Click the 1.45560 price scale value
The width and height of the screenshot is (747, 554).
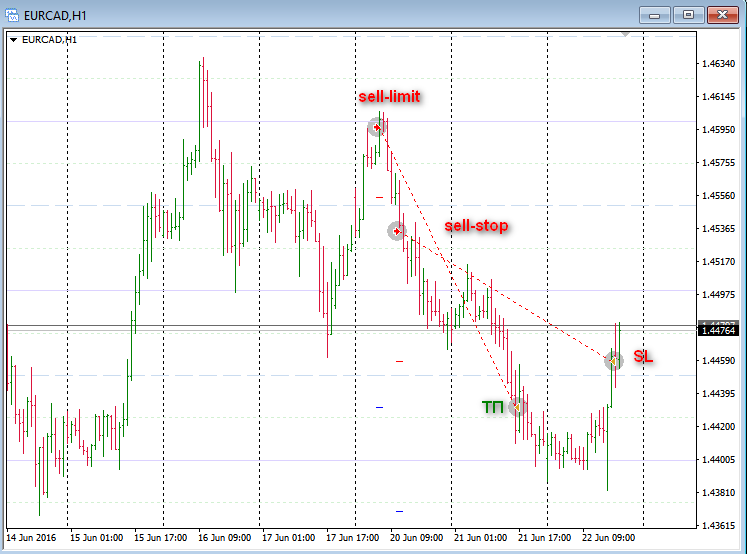coord(718,195)
